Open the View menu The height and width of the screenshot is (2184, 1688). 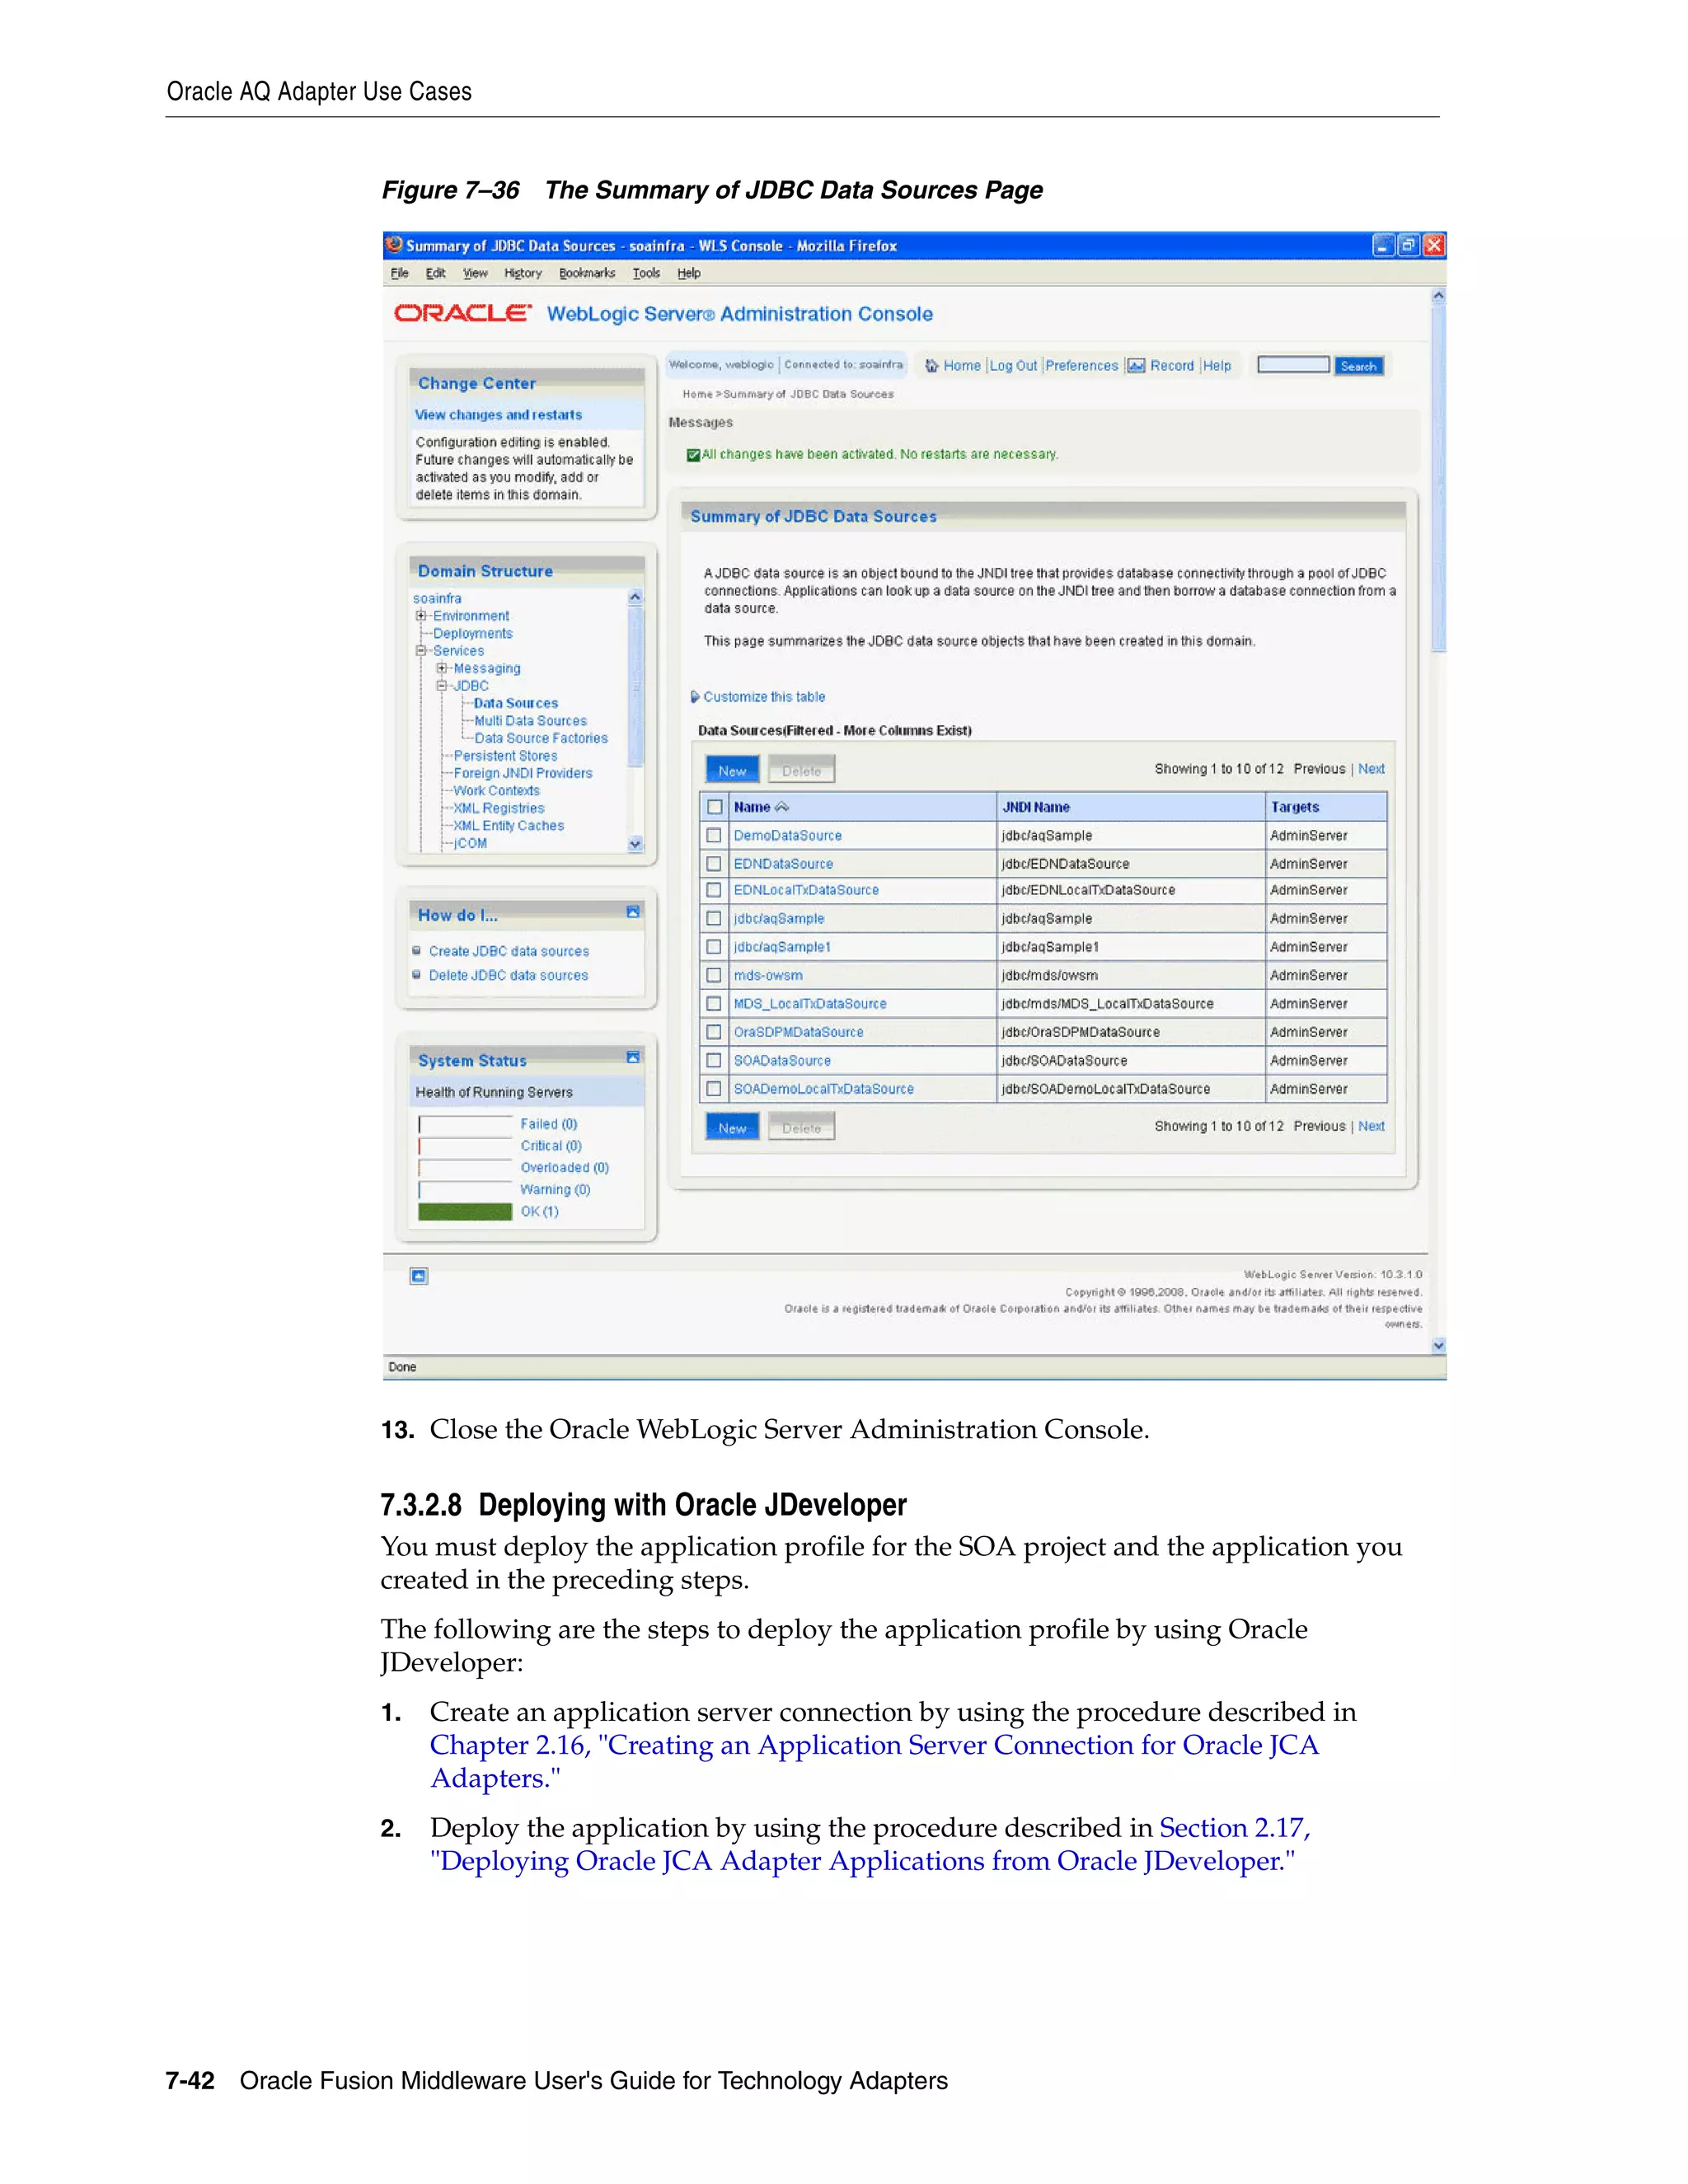475,273
